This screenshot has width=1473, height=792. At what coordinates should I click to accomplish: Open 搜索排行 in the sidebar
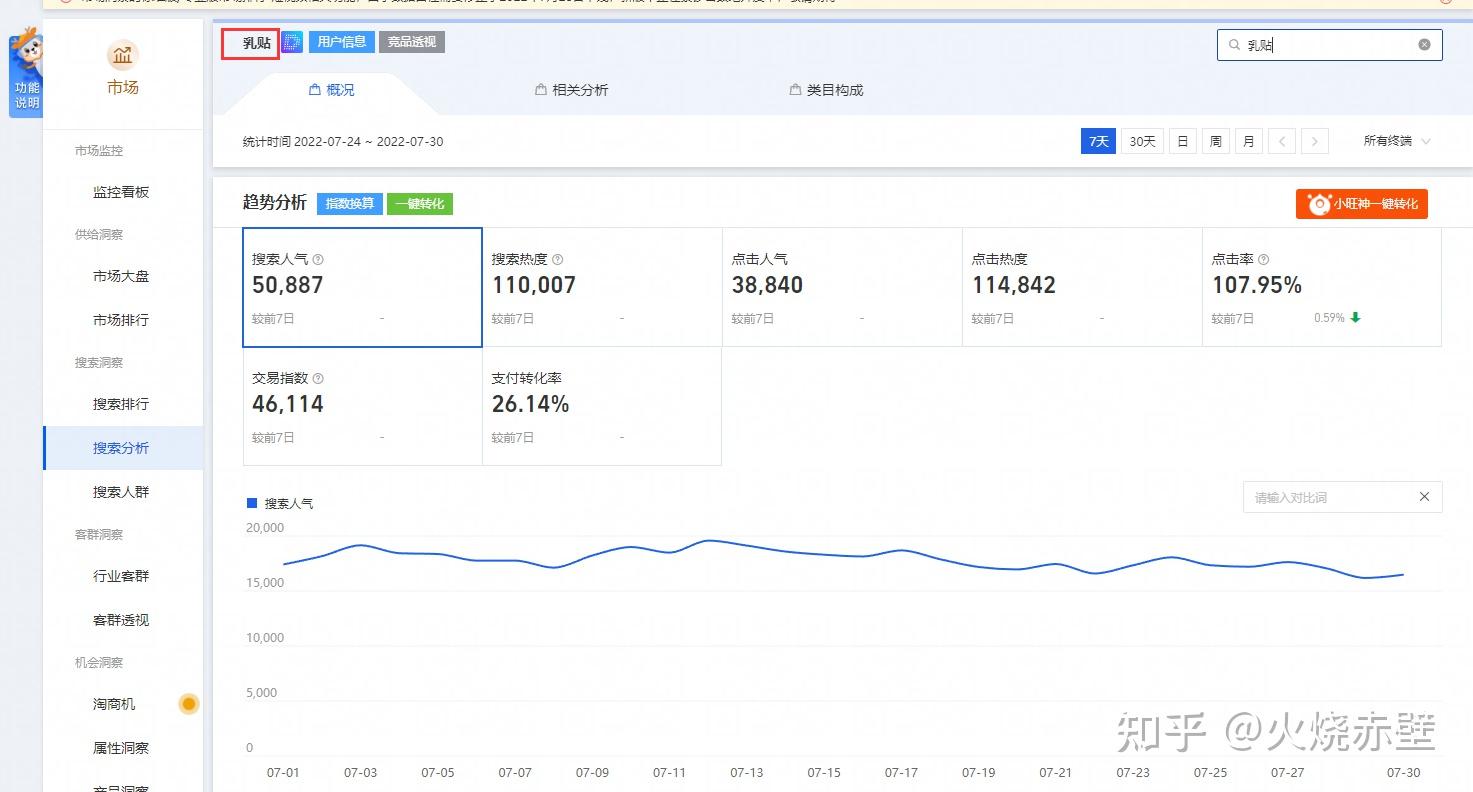121,404
